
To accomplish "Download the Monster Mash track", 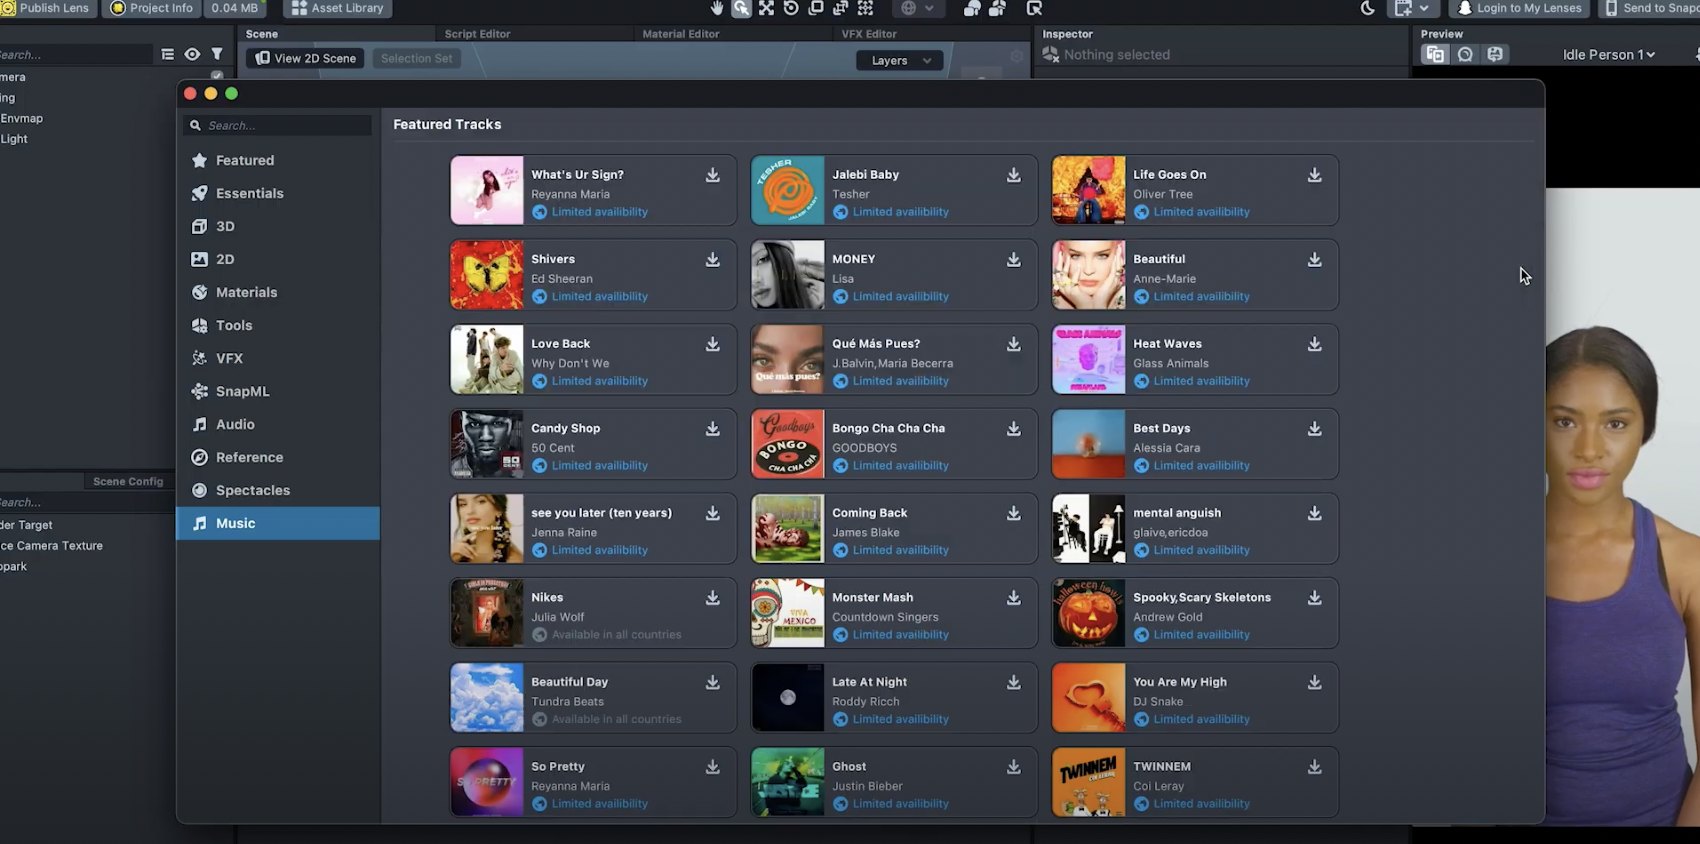I will (x=1014, y=597).
